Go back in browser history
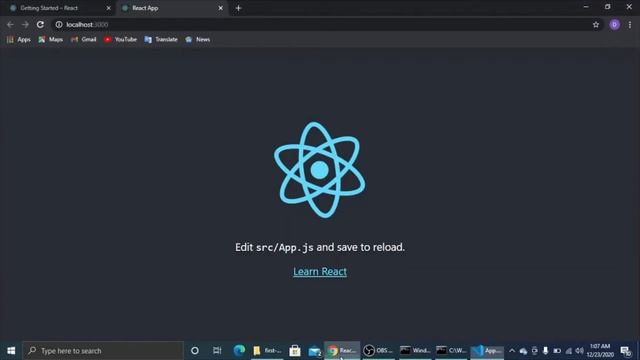640x360 pixels. [10, 24]
